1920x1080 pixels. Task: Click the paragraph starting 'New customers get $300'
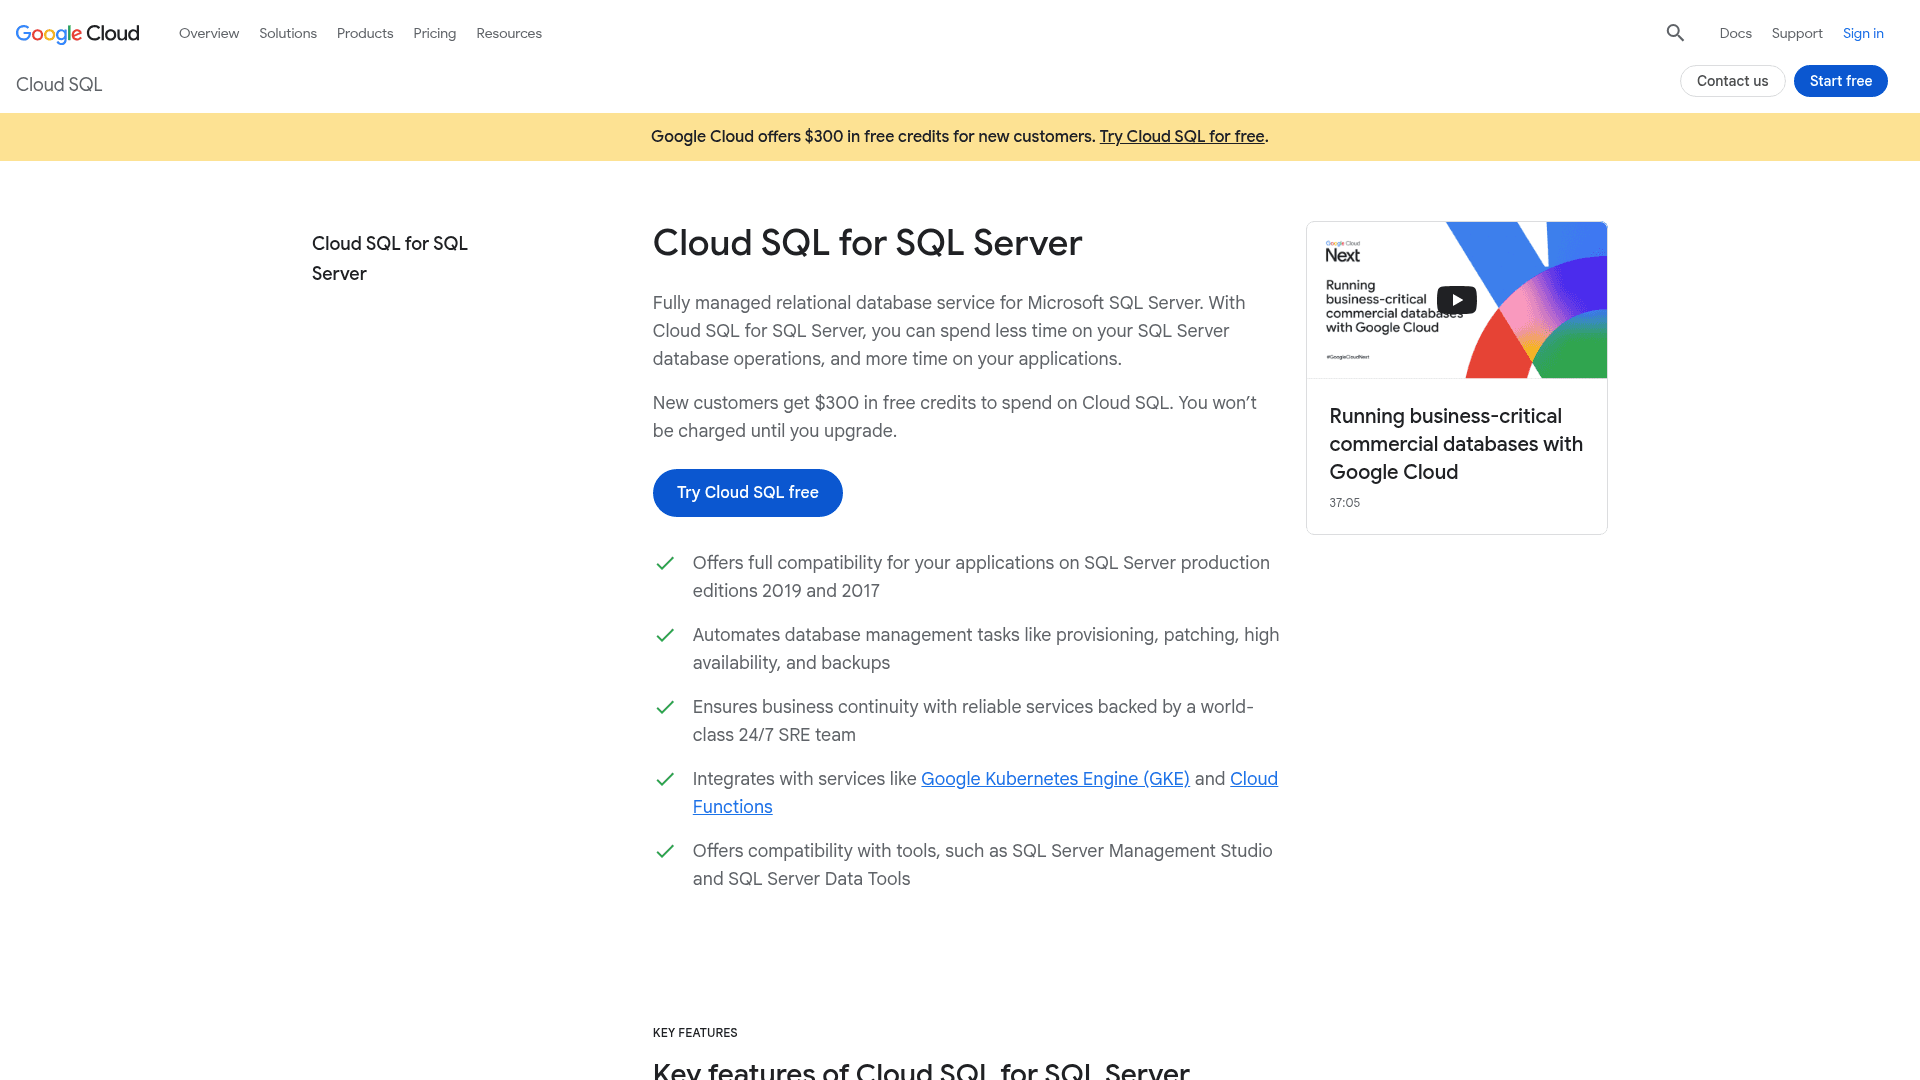coord(955,417)
